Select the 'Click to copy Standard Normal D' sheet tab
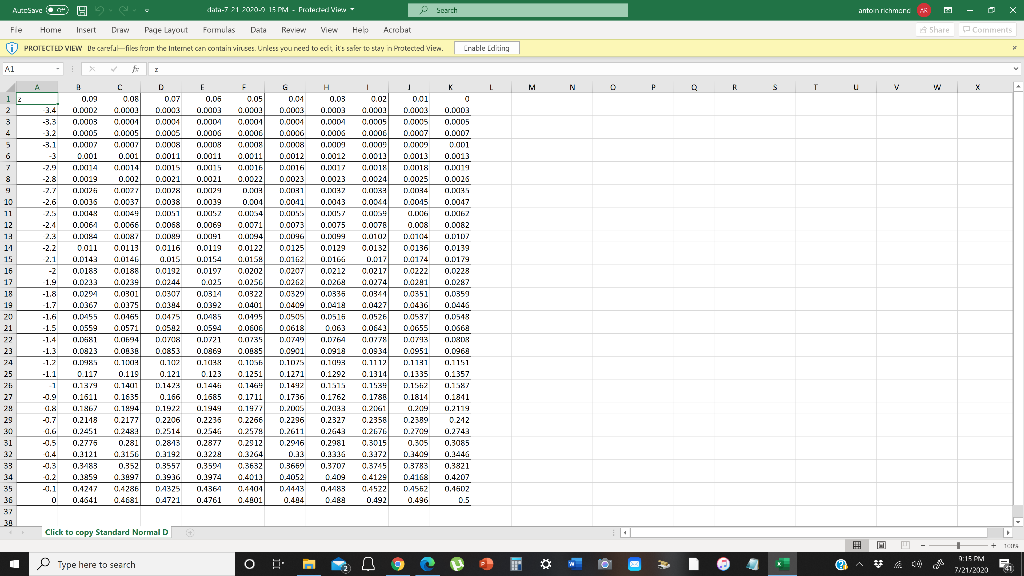 click(x=105, y=532)
